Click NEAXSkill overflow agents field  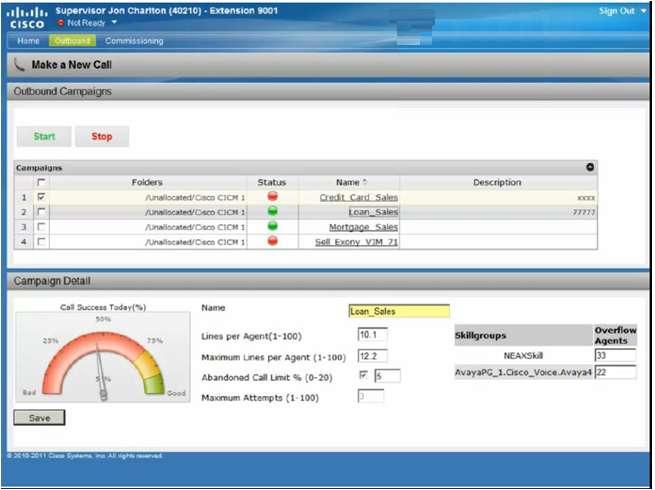click(x=615, y=355)
